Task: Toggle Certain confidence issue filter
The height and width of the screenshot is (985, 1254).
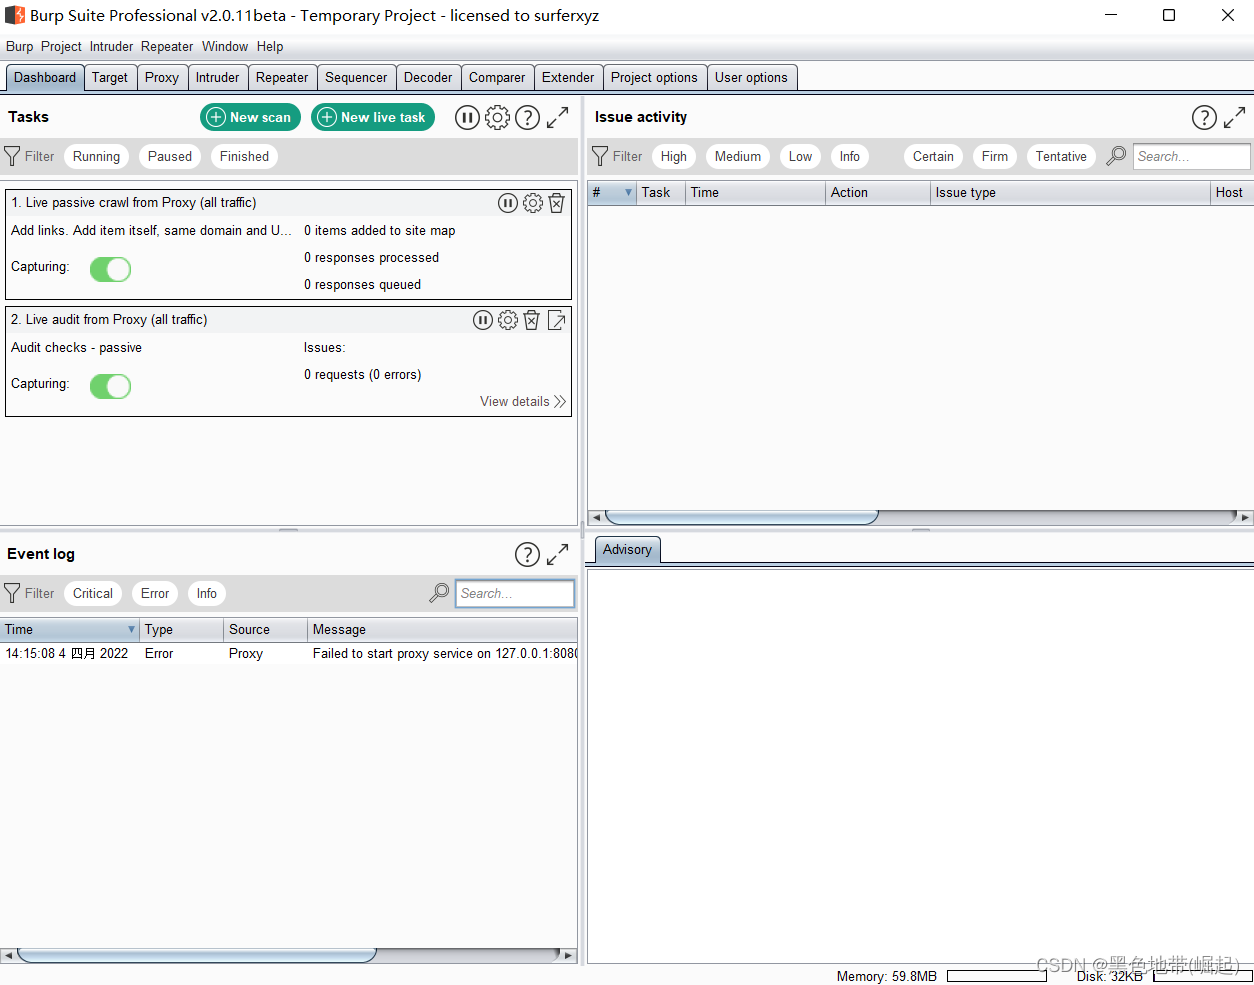Action: pyautogui.click(x=933, y=156)
